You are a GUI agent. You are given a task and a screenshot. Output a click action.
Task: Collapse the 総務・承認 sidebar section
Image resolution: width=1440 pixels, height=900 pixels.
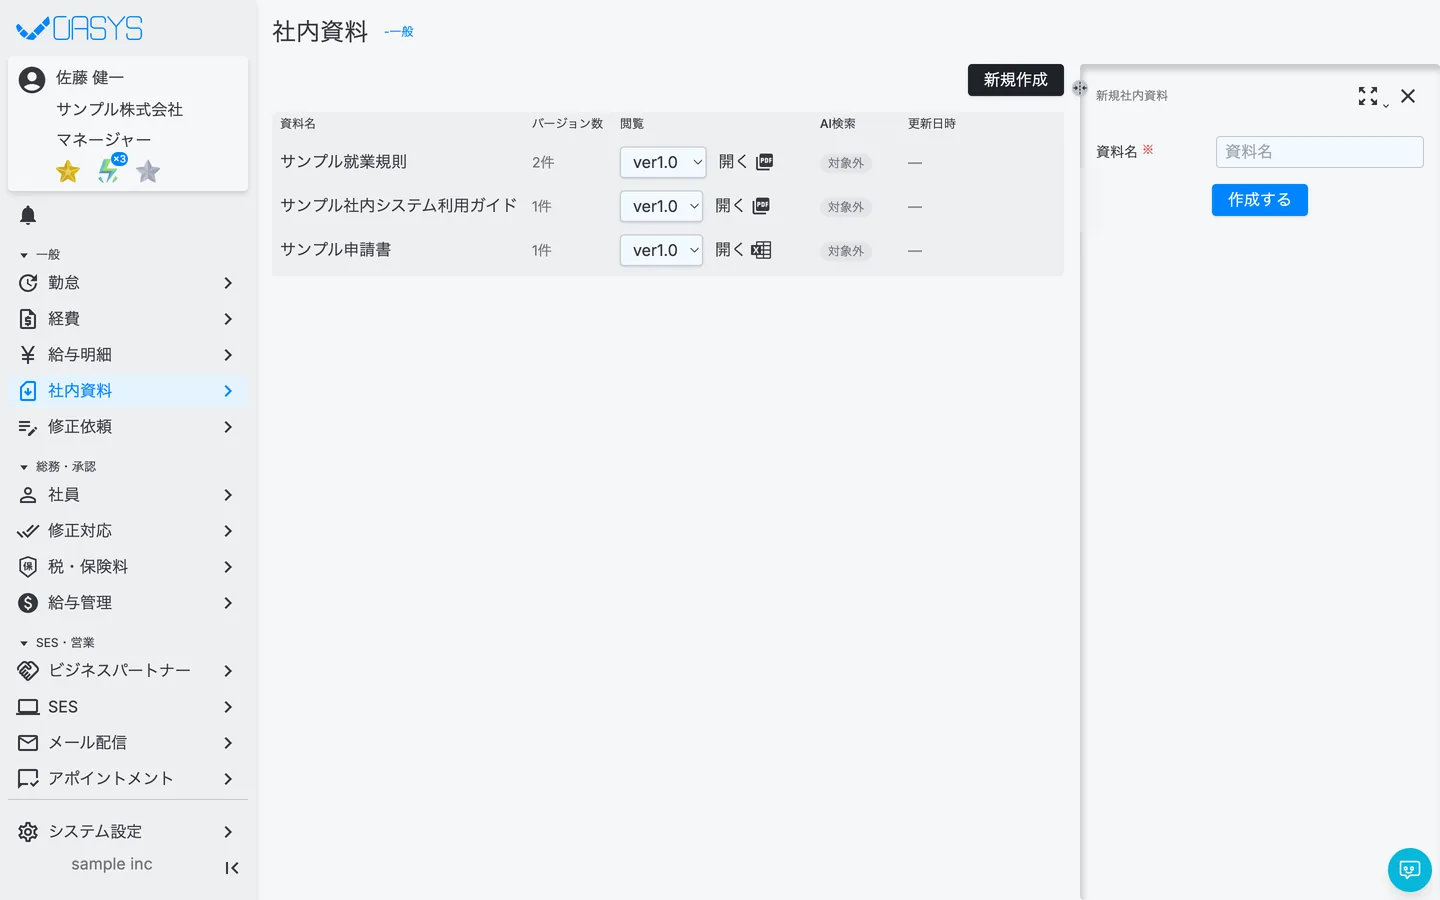[x=58, y=467]
